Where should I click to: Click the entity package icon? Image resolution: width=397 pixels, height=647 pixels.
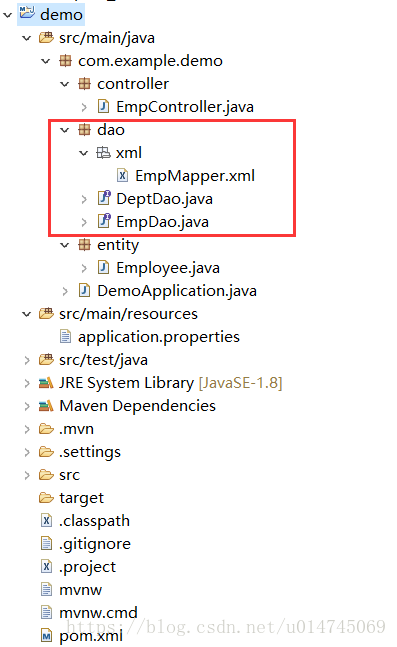(84, 245)
